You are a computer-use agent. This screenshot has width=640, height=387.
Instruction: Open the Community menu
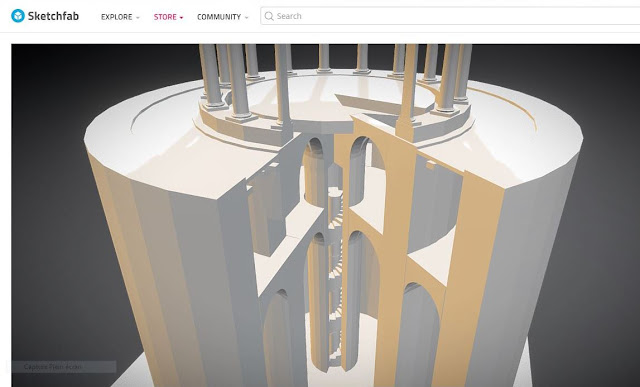[x=219, y=17]
